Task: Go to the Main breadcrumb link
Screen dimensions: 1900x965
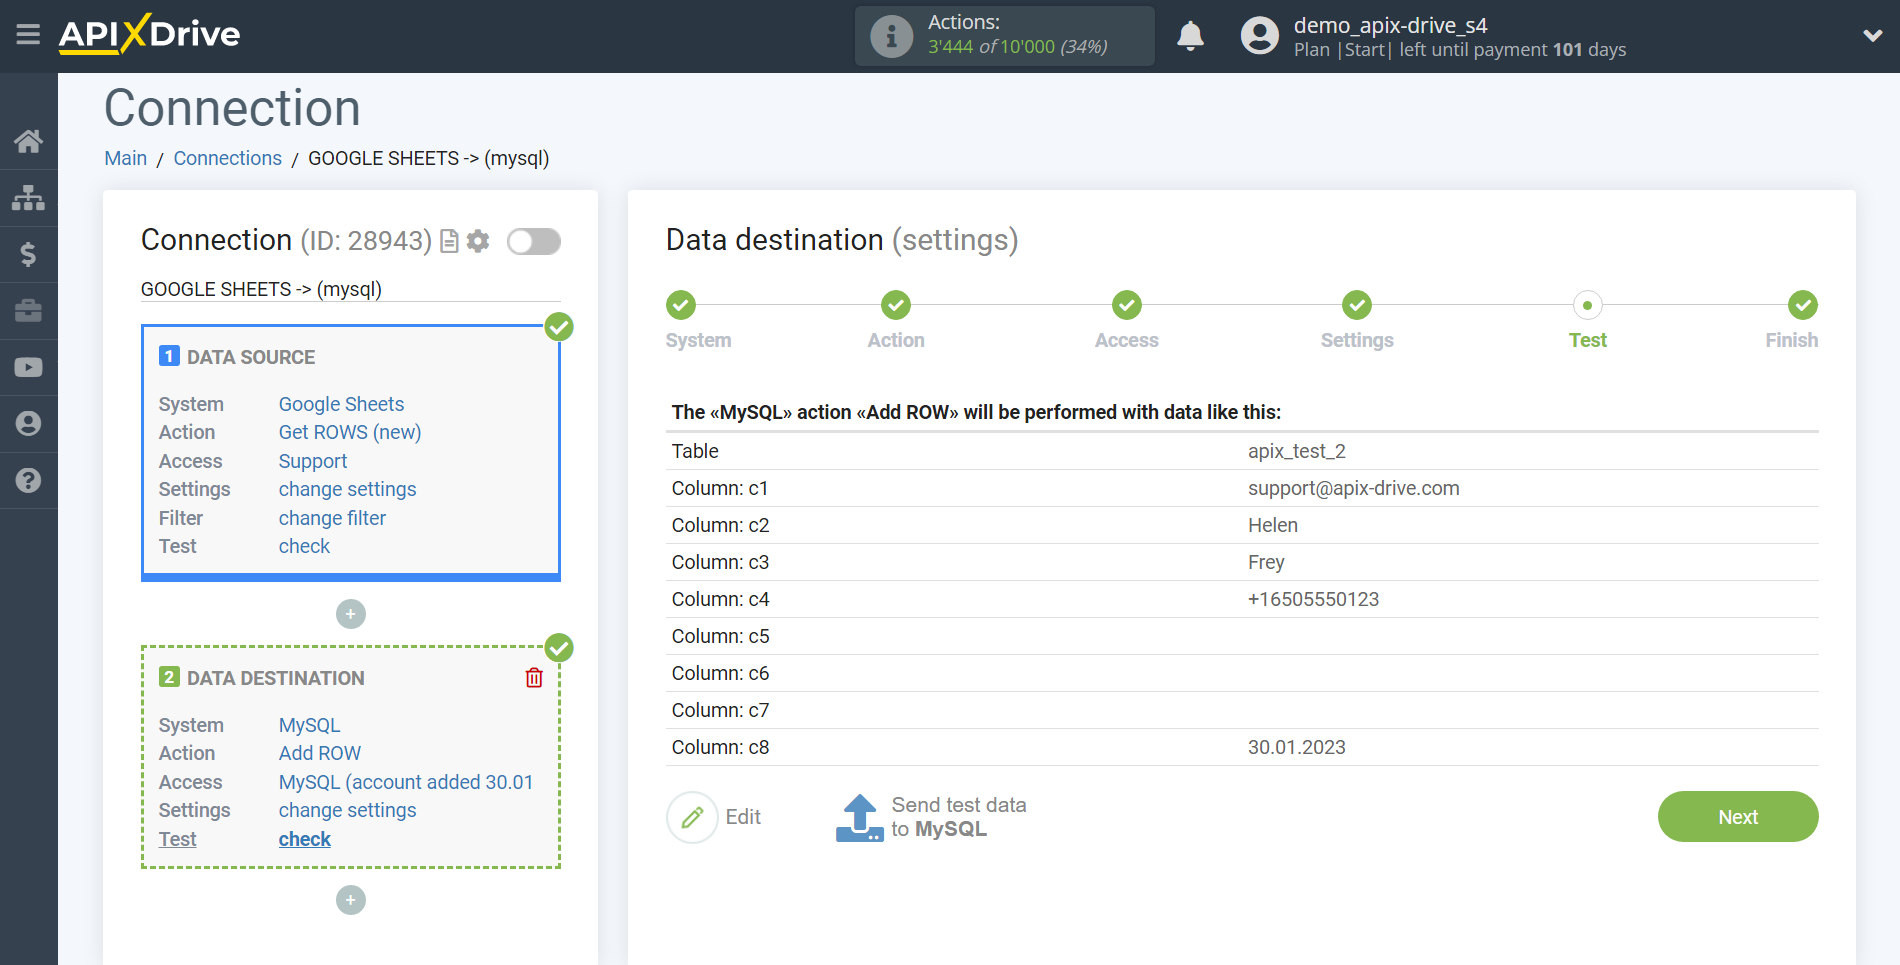Action: pyautogui.click(x=126, y=158)
